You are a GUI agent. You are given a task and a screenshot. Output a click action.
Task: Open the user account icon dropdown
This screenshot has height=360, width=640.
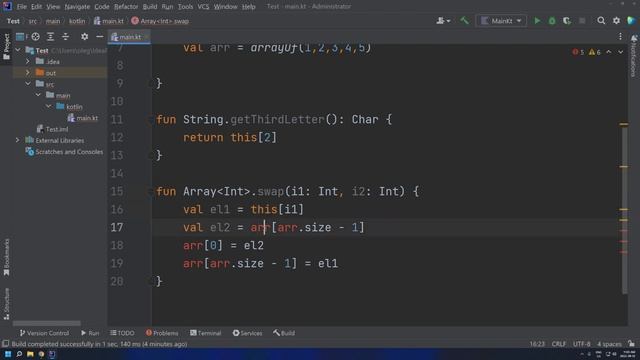pyautogui.click(x=443, y=20)
